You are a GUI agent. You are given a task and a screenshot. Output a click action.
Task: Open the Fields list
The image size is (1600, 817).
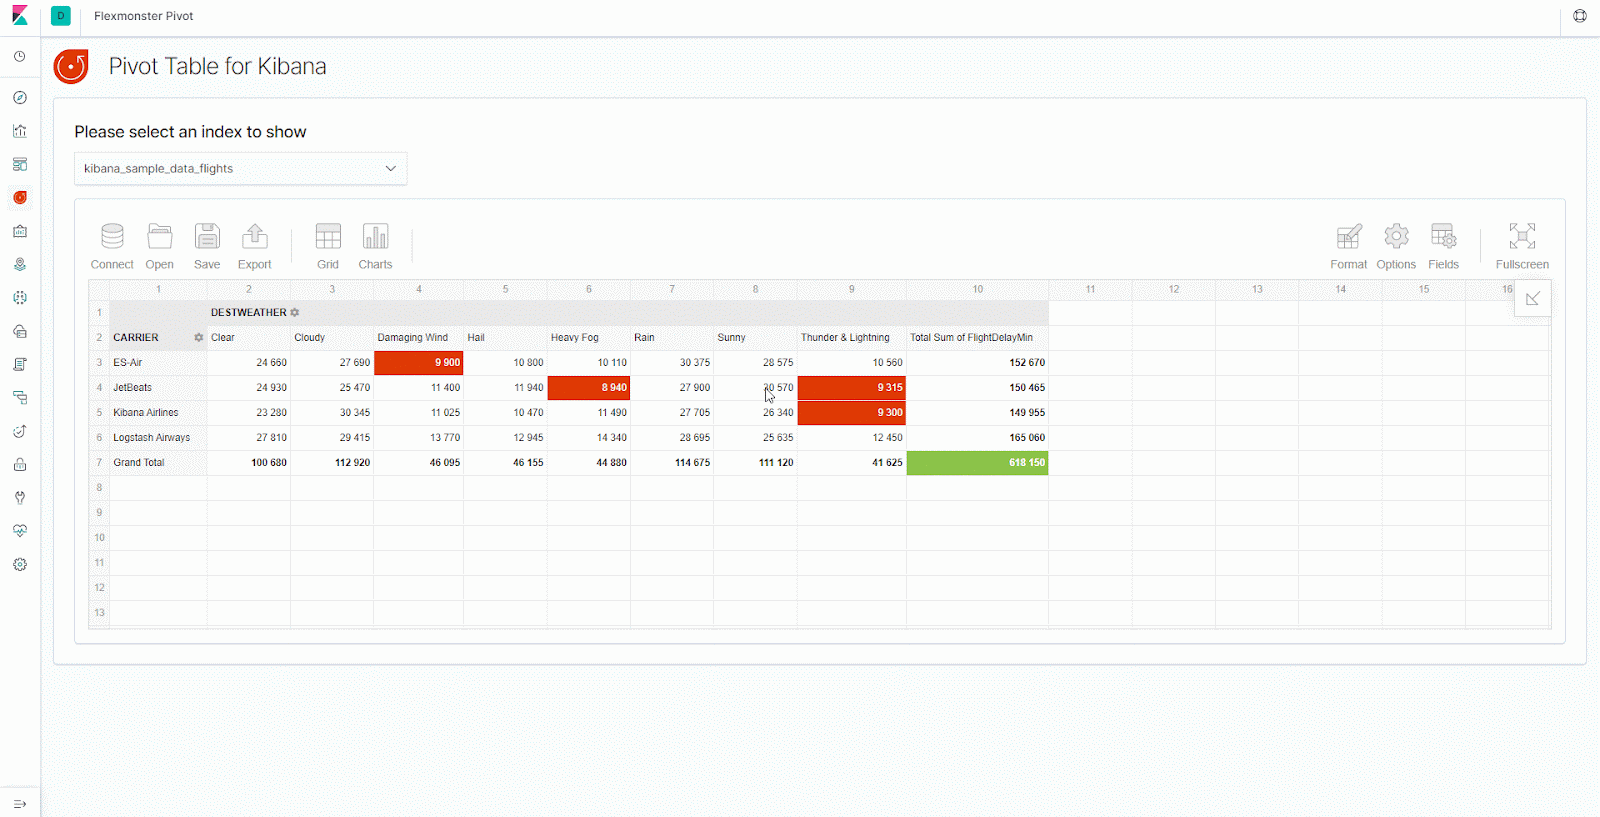[x=1443, y=246]
